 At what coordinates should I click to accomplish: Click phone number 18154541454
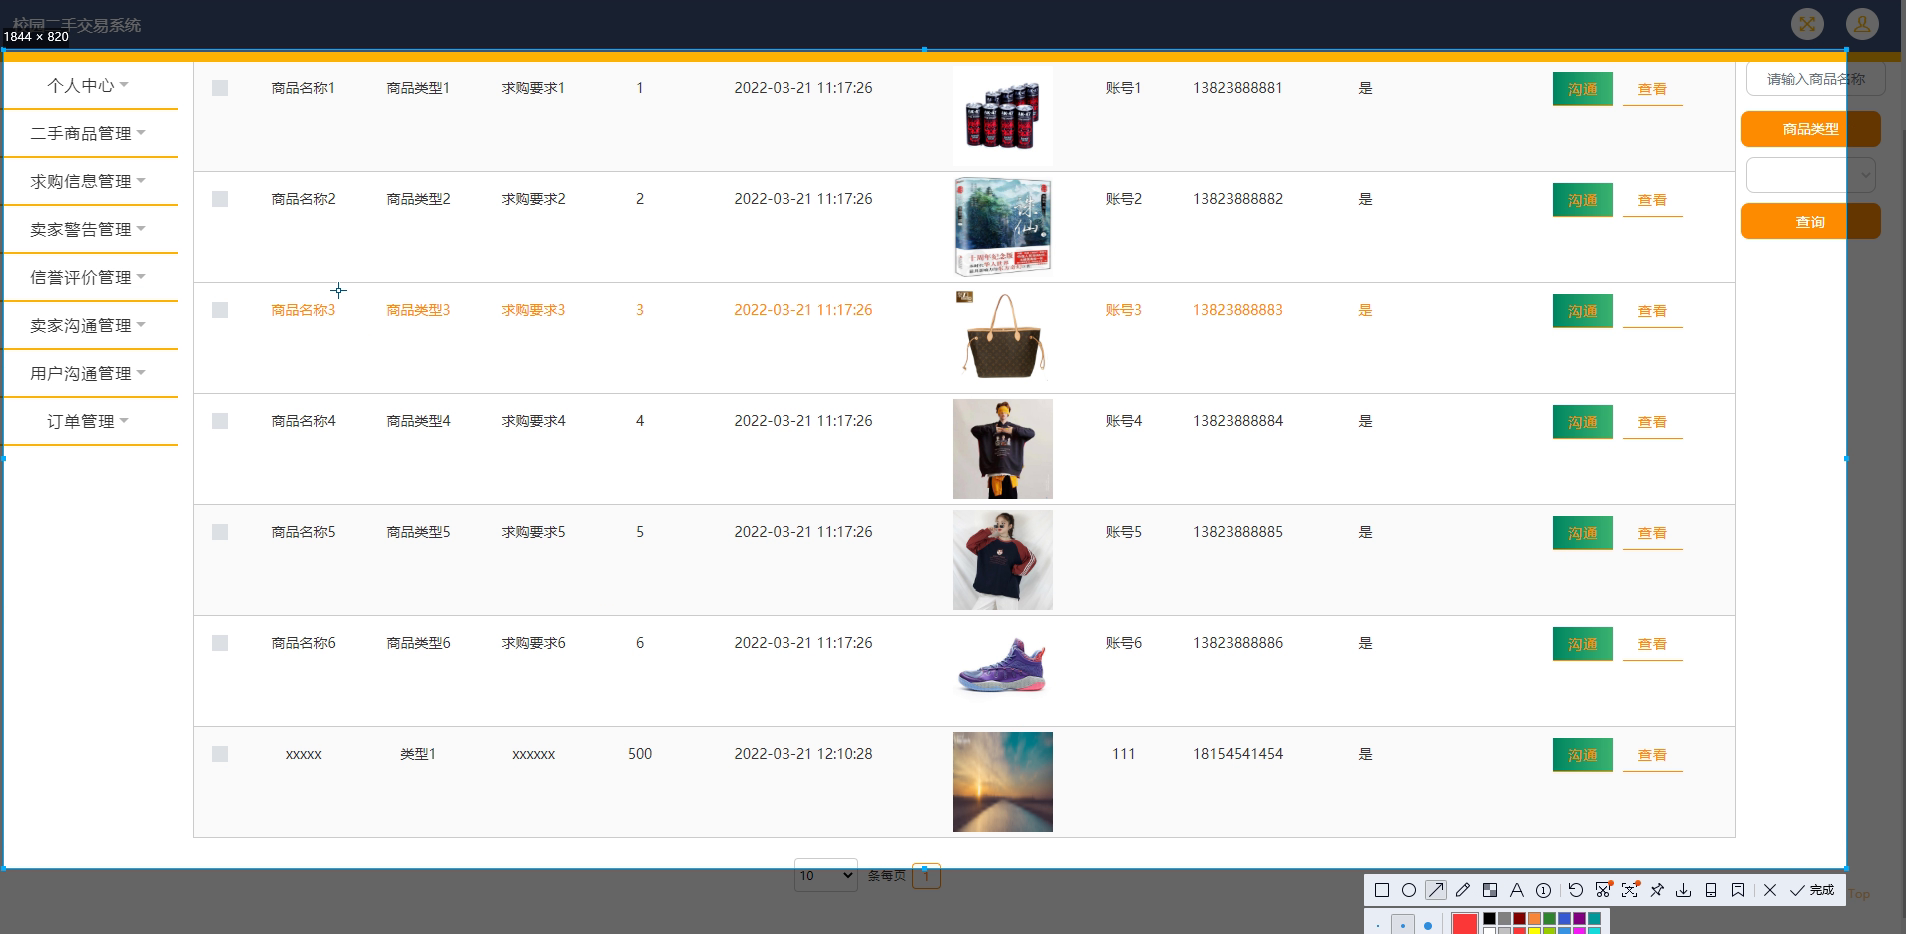tap(1237, 754)
